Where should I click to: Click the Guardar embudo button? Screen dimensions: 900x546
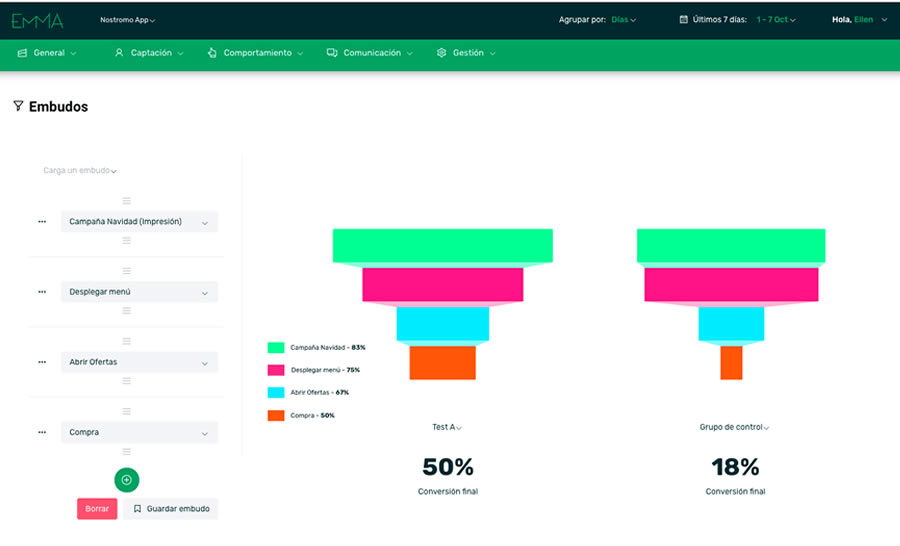point(171,509)
